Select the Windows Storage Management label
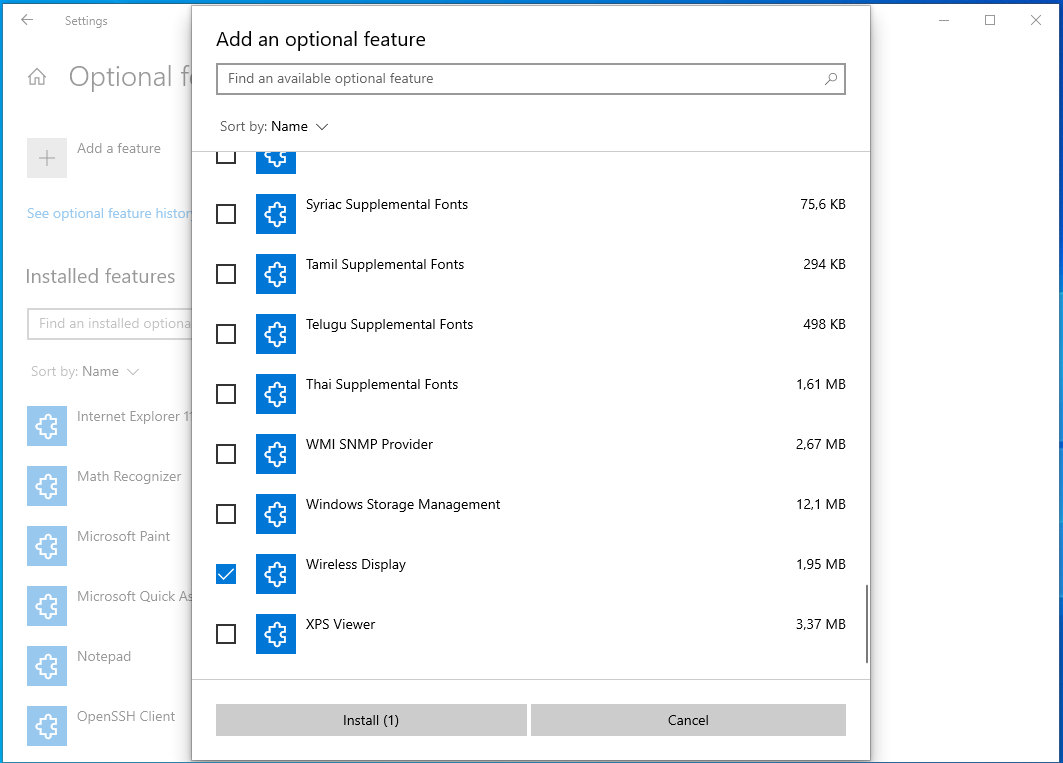The width and height of the screenshot is (1063, 763). point(403,505)
